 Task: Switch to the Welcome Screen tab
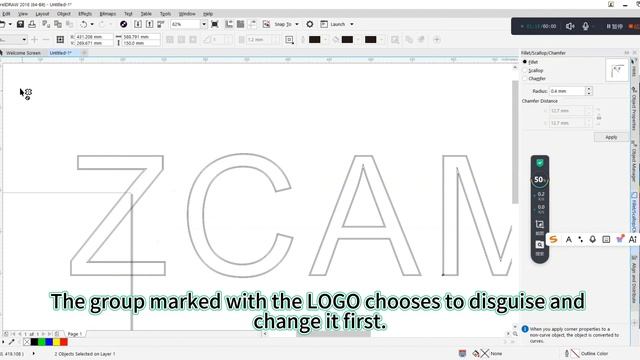[23, 53]
